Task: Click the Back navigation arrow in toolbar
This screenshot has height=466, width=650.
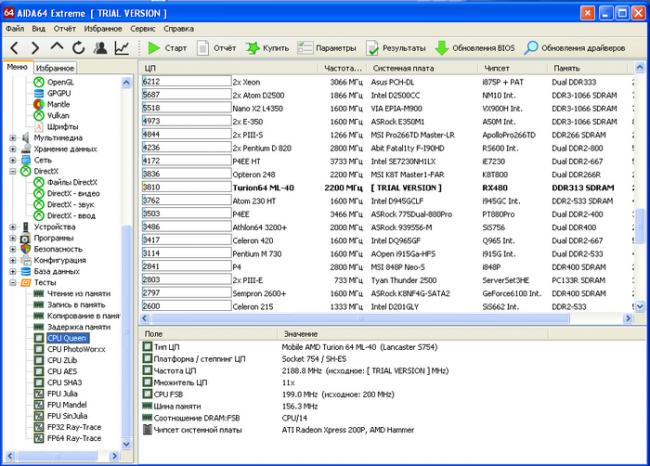Action: pyautogui.click(x=15, y=47)
